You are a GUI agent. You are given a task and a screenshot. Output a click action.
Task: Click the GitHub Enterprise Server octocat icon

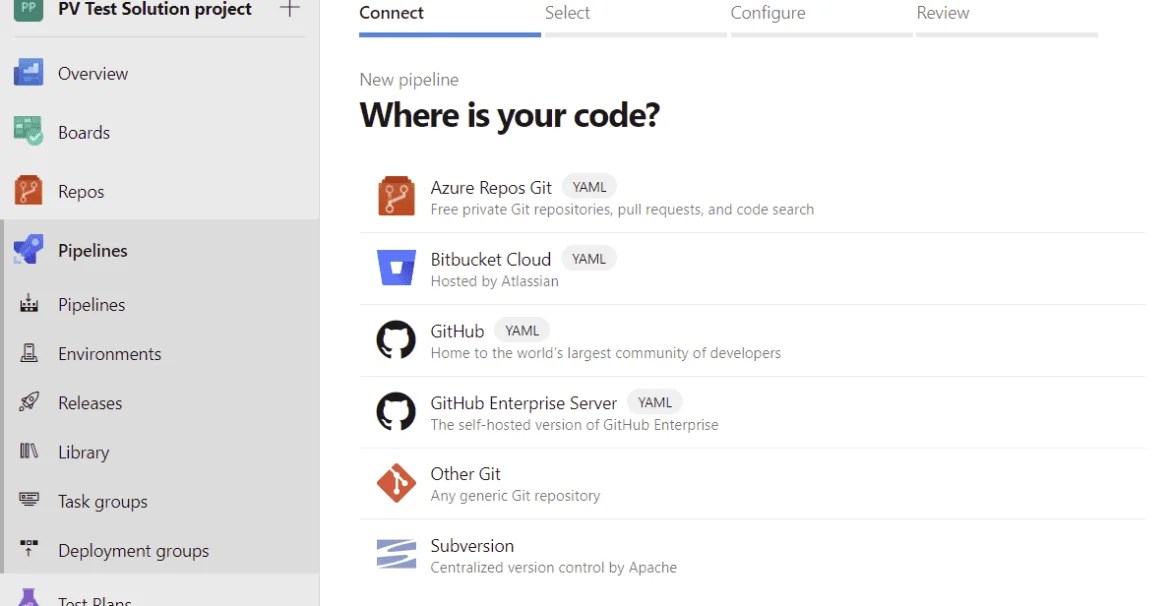[x=396, y=411]
